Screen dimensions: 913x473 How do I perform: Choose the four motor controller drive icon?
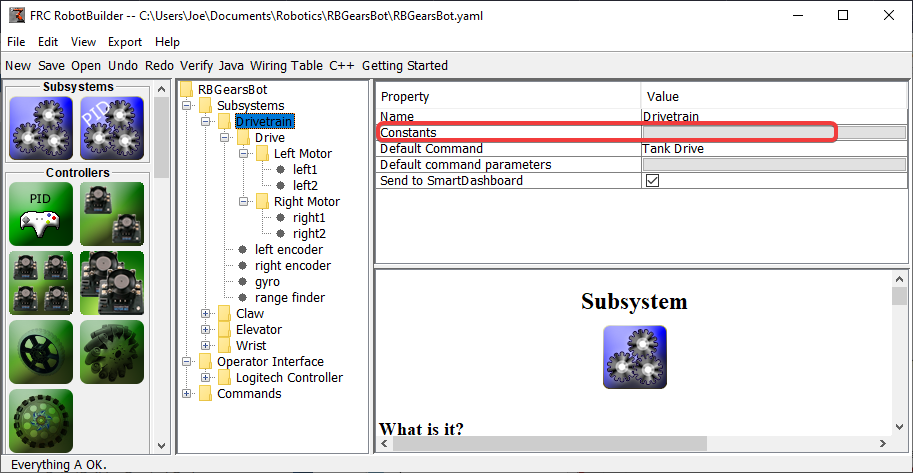point(41,283)
